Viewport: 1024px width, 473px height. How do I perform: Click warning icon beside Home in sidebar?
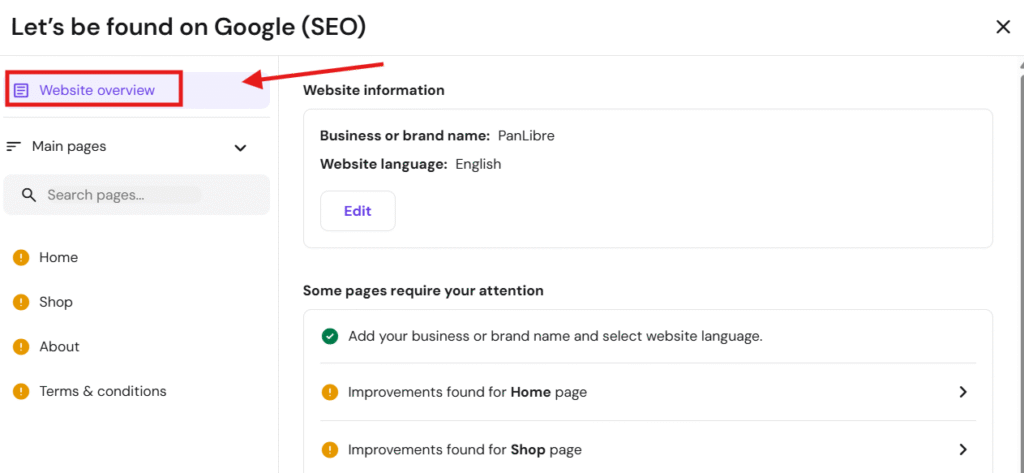tap(22, 257)
